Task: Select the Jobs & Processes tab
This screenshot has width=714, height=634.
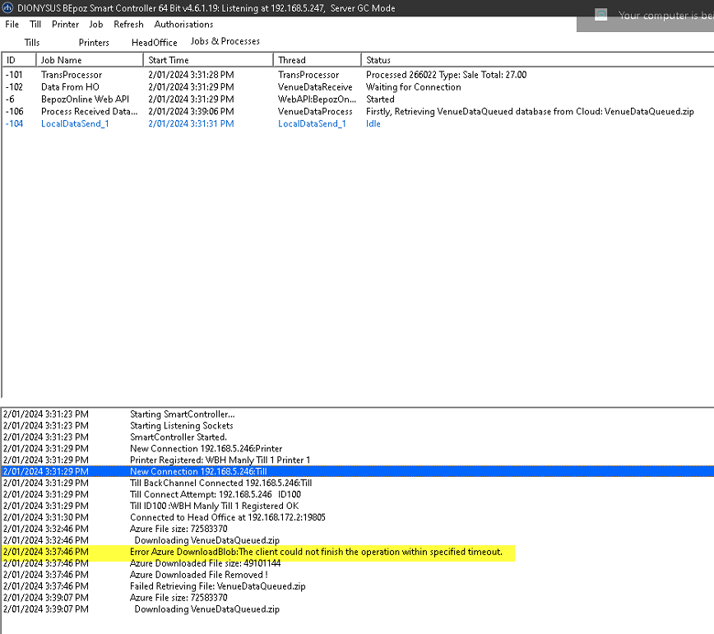Action: tap(225, 42)
